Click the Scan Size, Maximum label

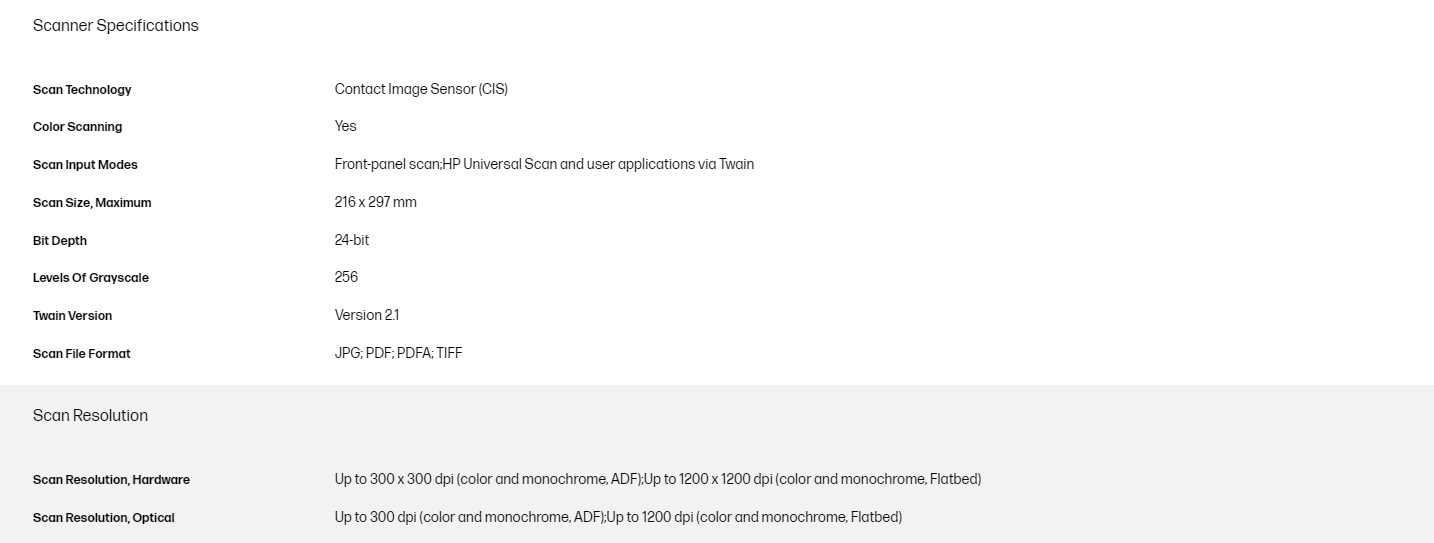pos(92,203)
